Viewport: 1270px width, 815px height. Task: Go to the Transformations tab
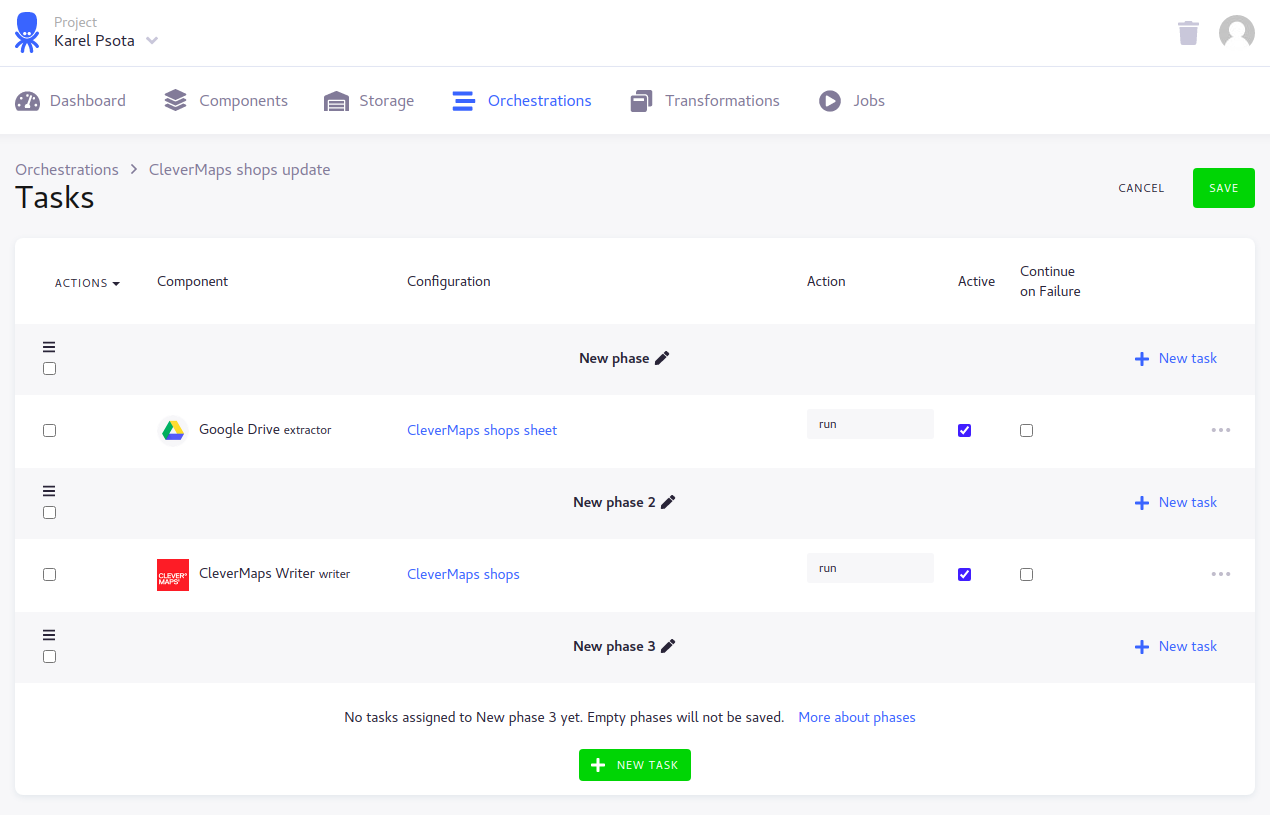pos(705,101)
